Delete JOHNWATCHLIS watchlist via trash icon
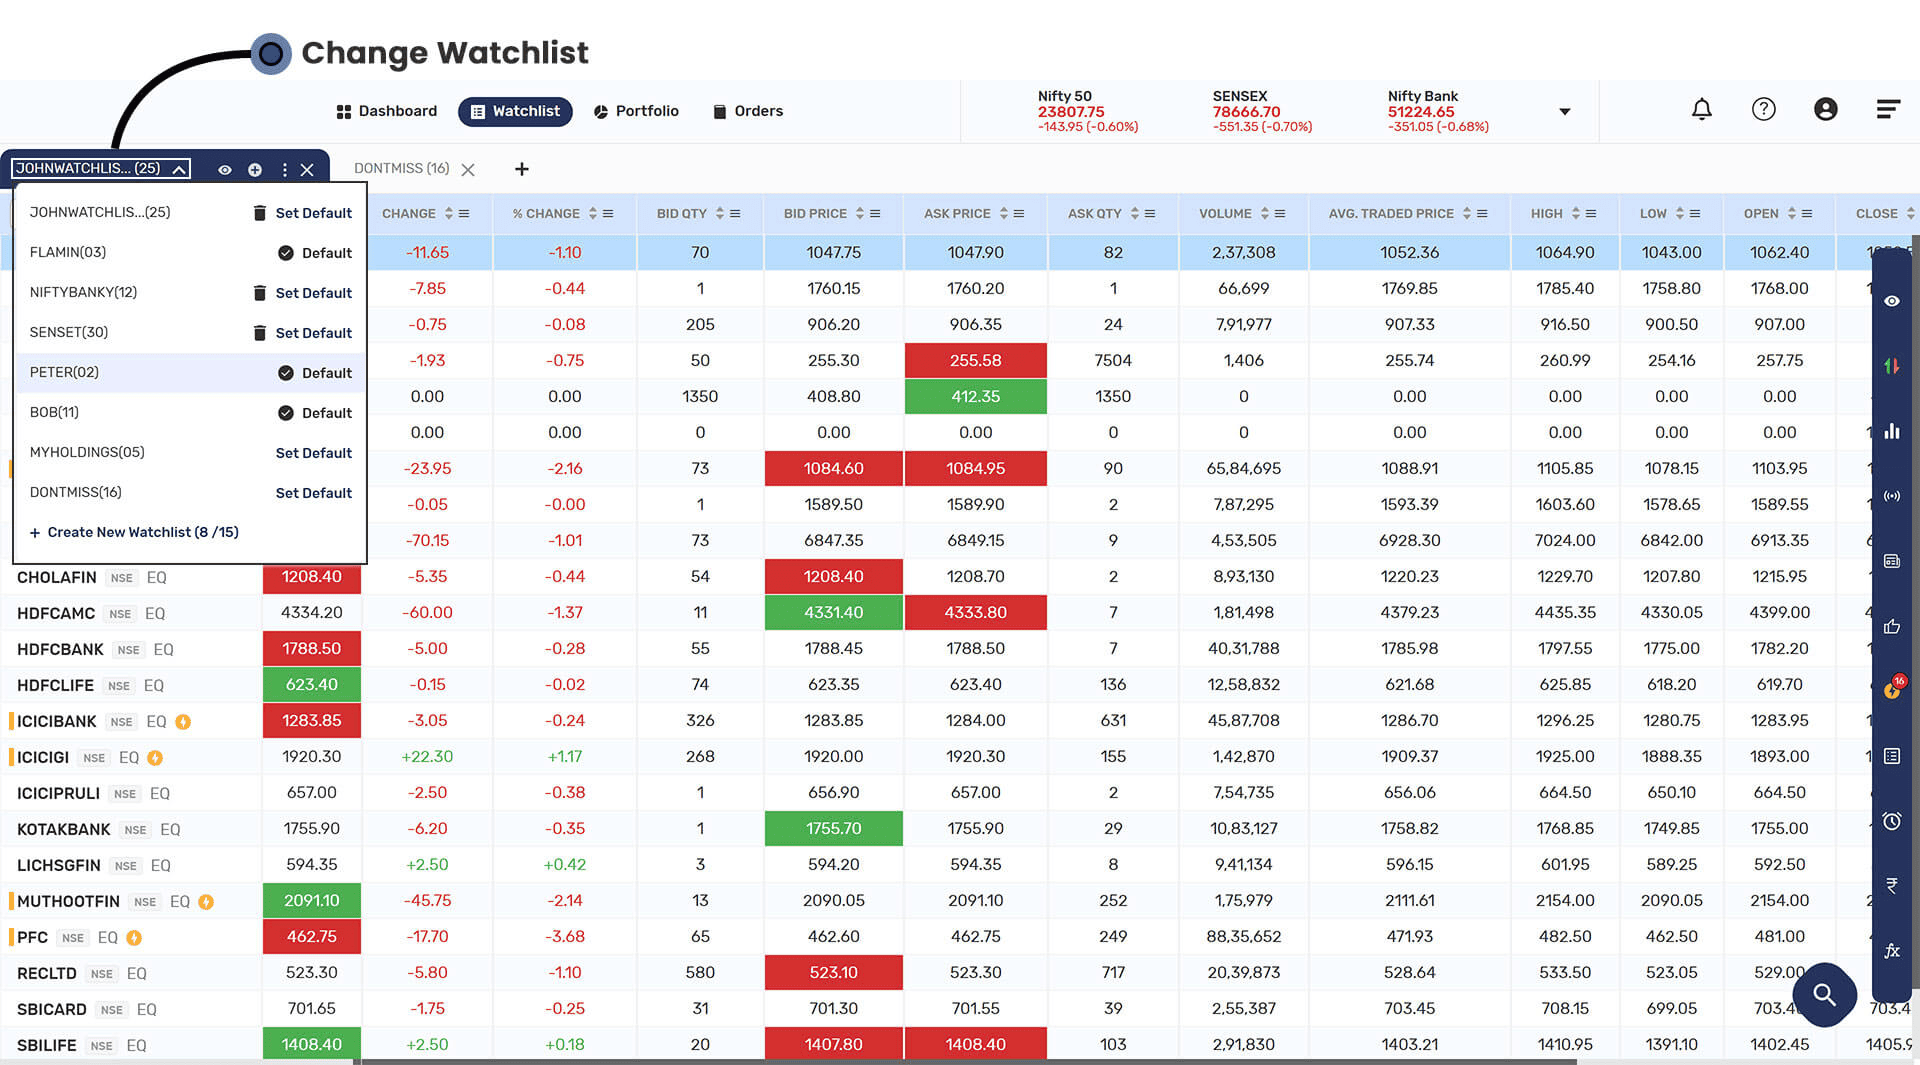The image size is (1920, 1065). click(x=259, y=213)
